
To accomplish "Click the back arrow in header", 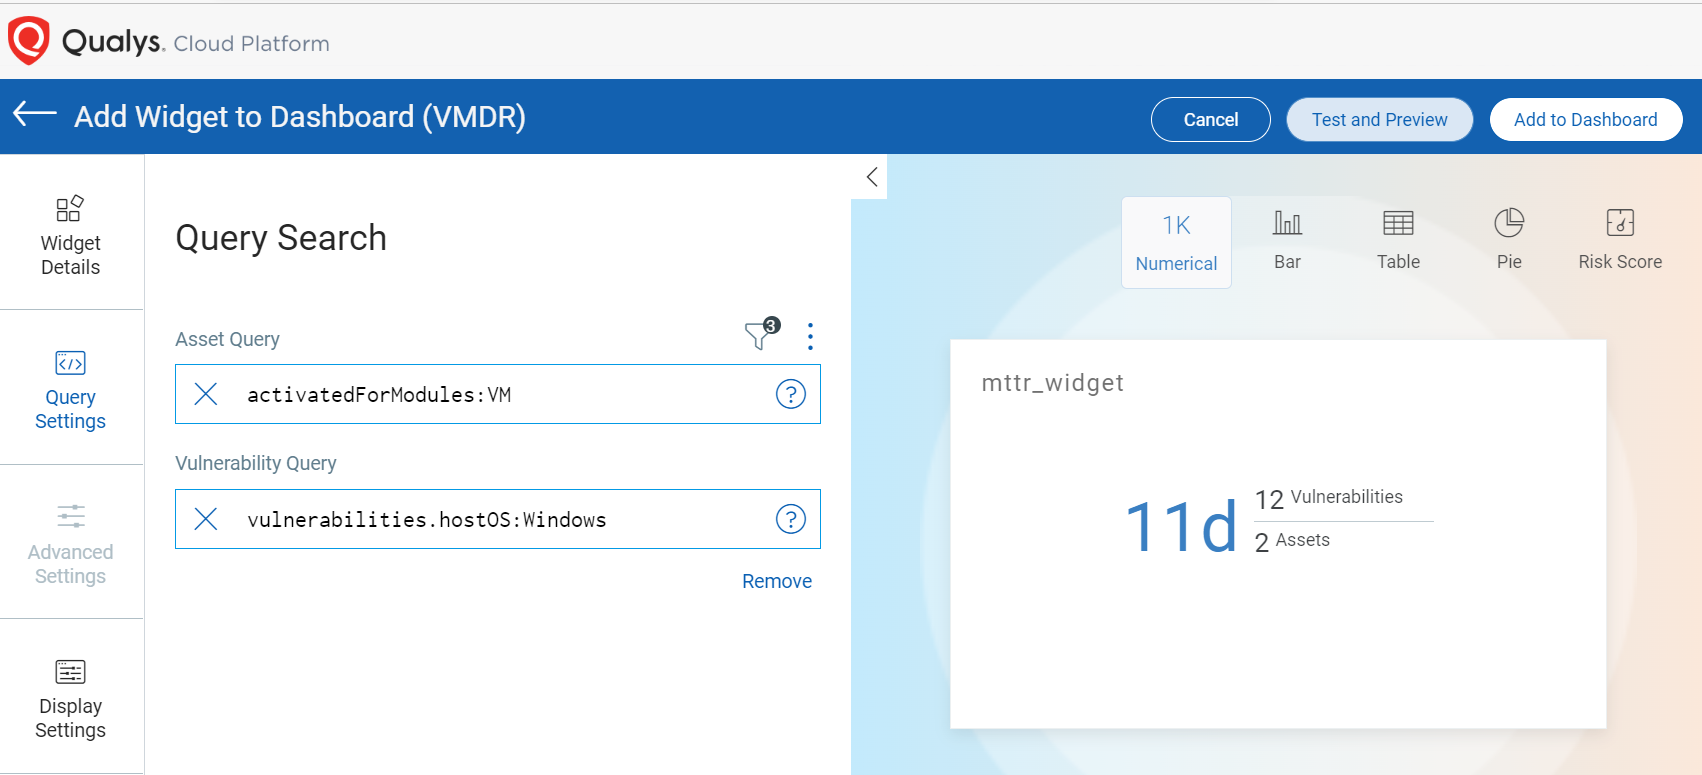I will (35, 115).
